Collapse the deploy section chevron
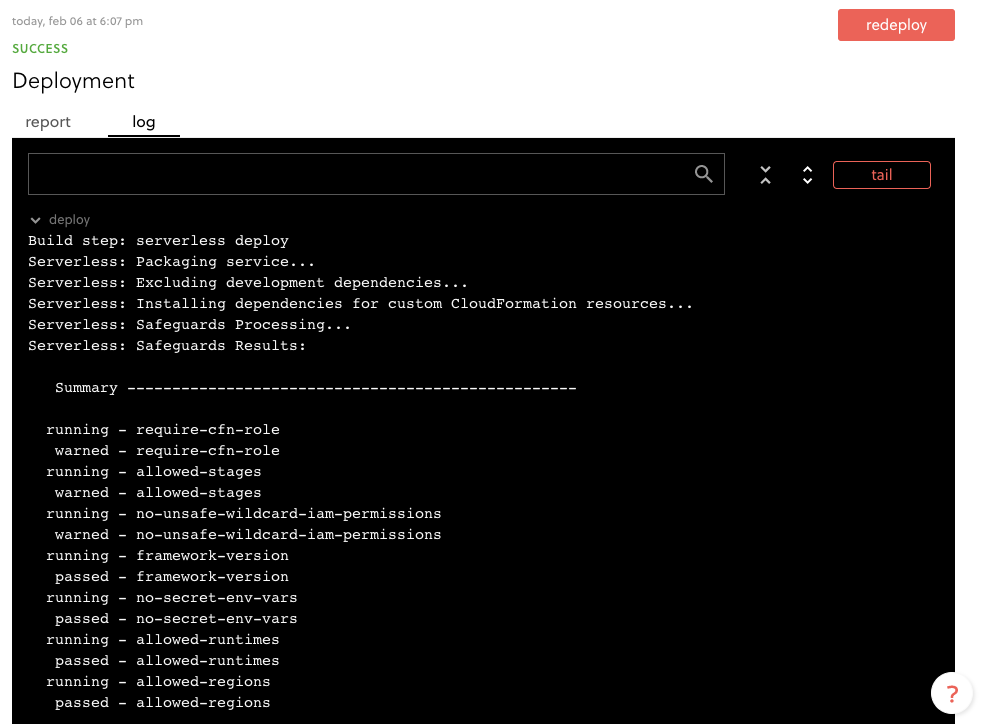Viewport: 994px width, 724px height. [36, 220]
